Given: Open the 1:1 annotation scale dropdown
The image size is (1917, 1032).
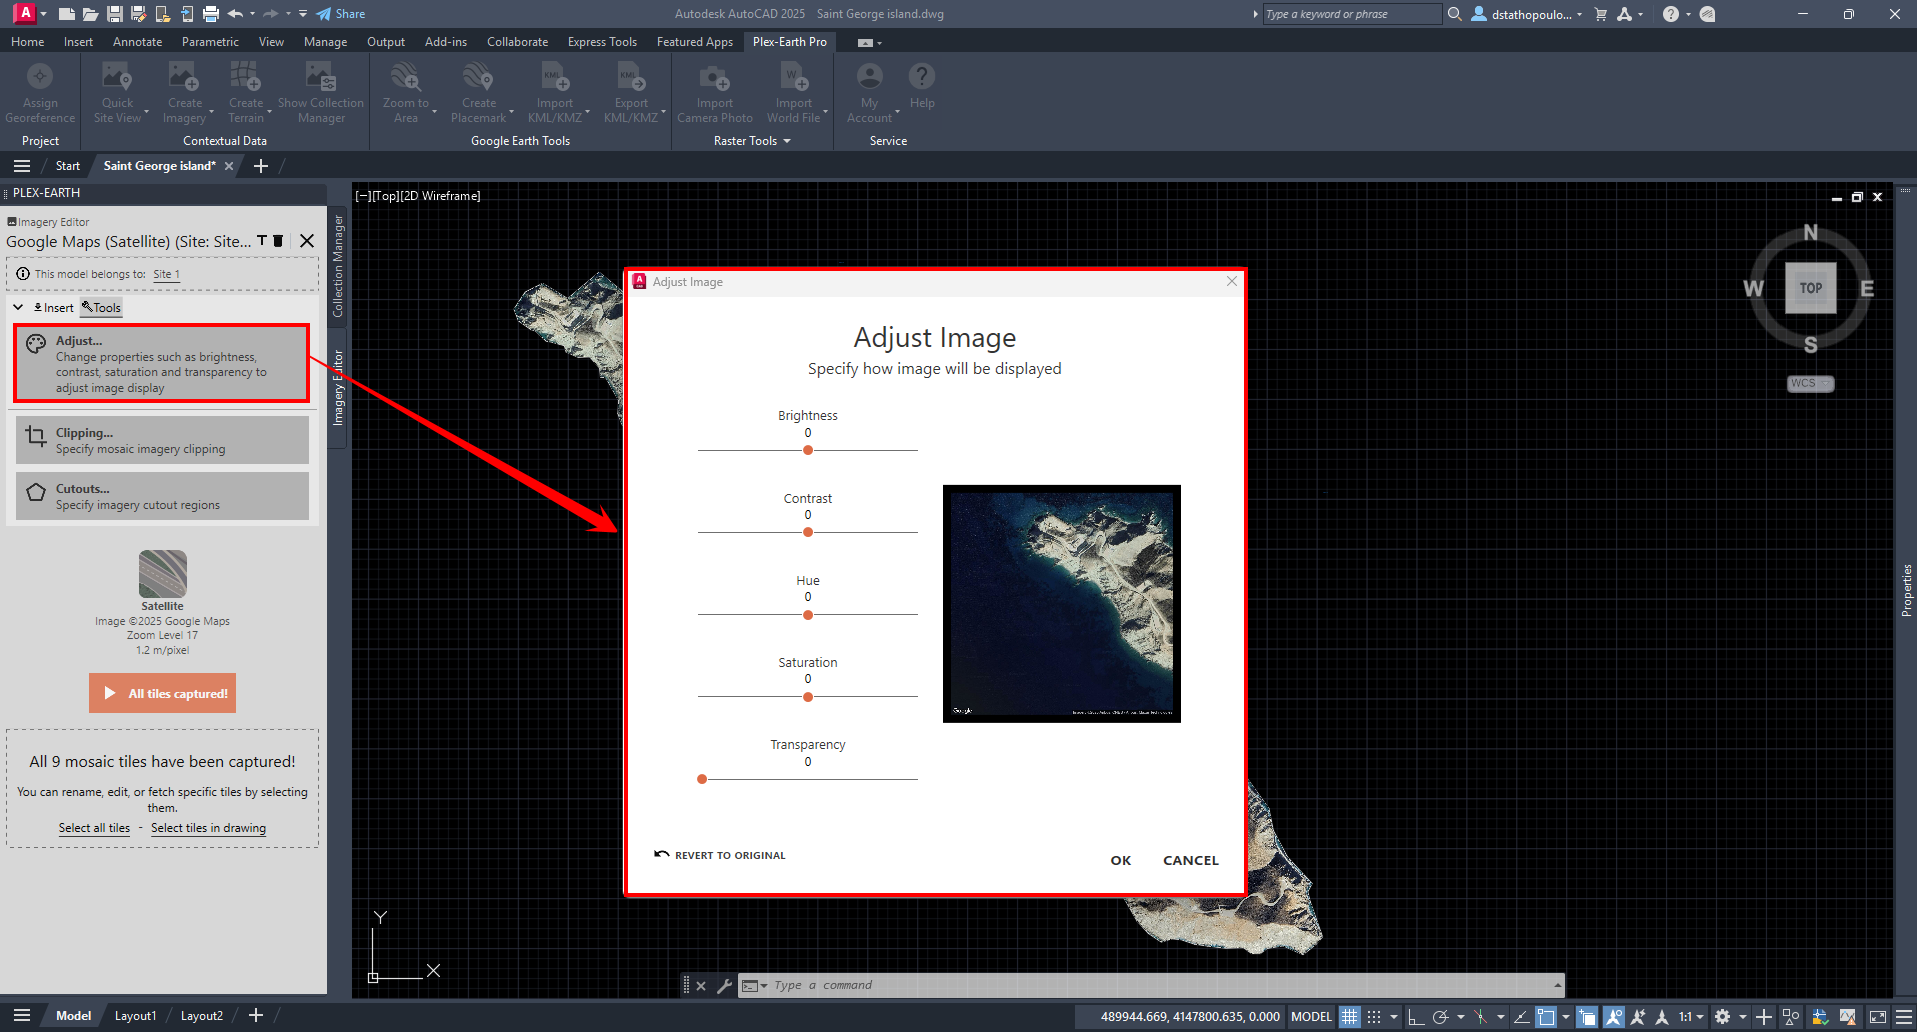Looking at the screenshot, I should (1691, 1017).
